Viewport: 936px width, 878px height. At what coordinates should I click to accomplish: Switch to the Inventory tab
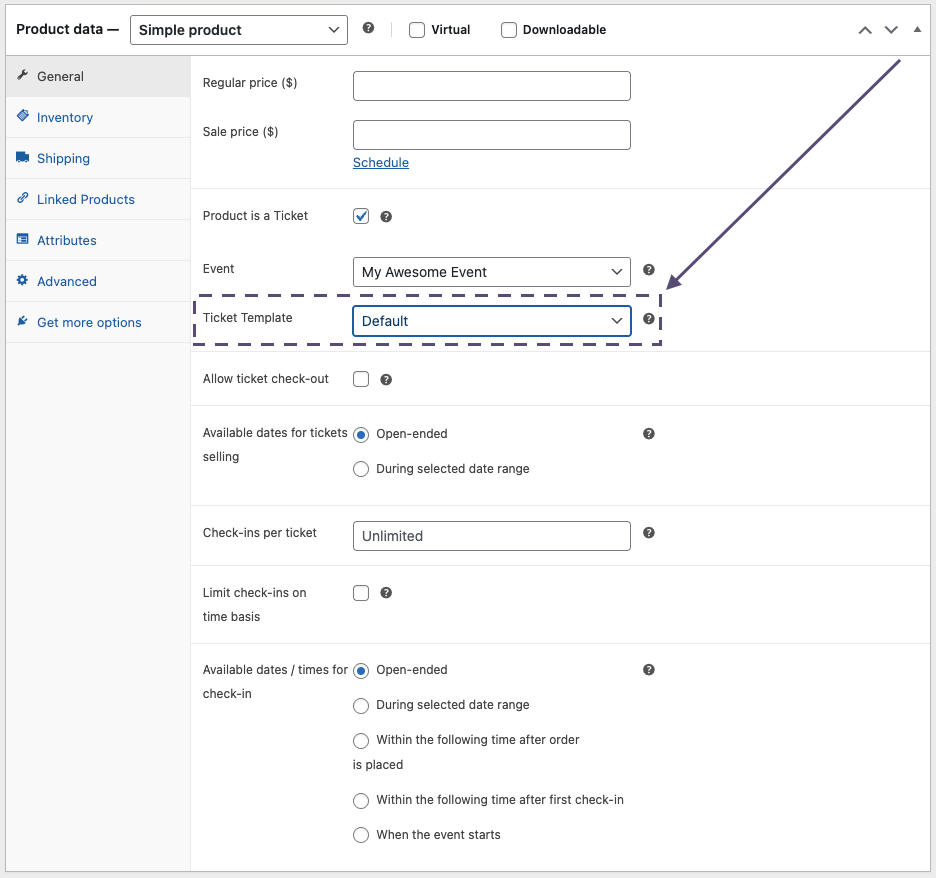[65, 118]
